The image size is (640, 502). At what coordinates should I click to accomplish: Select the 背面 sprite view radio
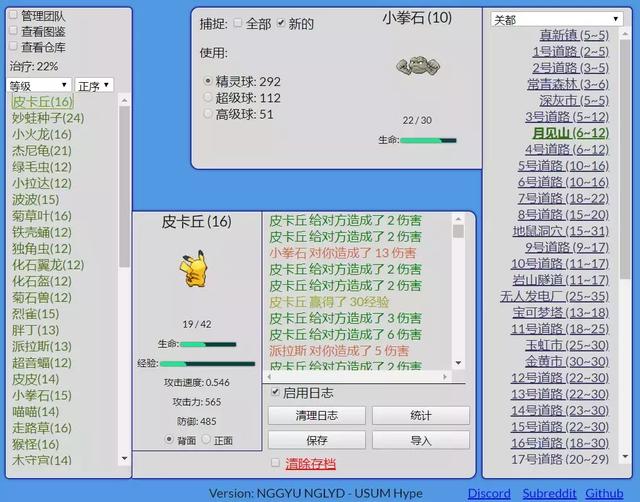click(x=169, y=439)
